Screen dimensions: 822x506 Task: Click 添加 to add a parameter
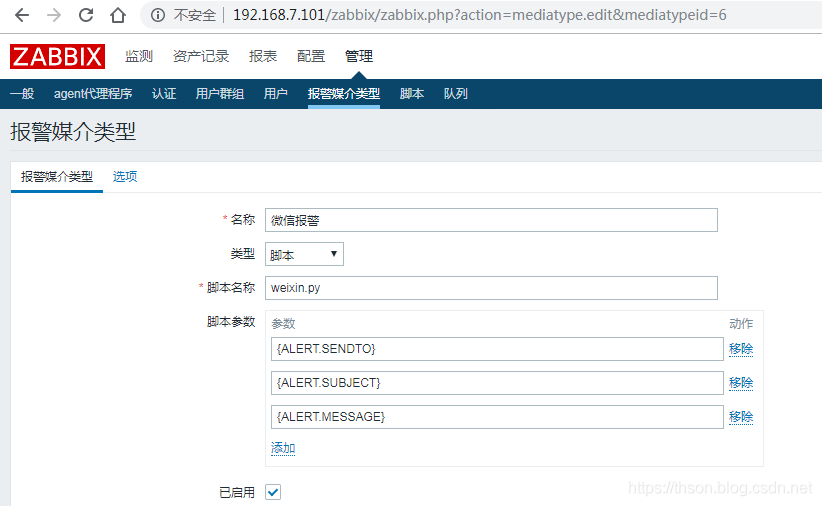283,448
